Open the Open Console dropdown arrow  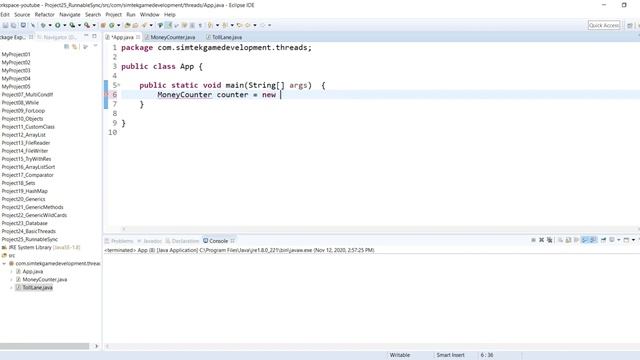(x=633, y=240)
